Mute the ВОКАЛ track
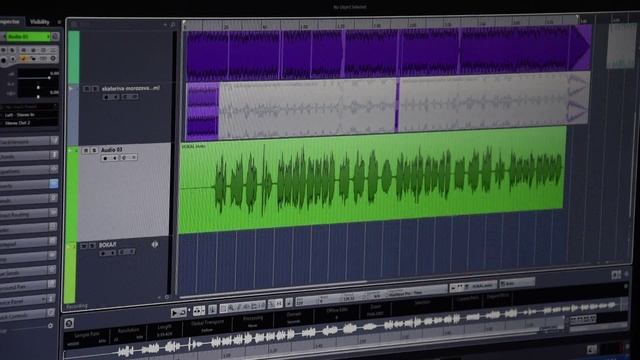Viewport: 640px width, 360px height. 84,246
